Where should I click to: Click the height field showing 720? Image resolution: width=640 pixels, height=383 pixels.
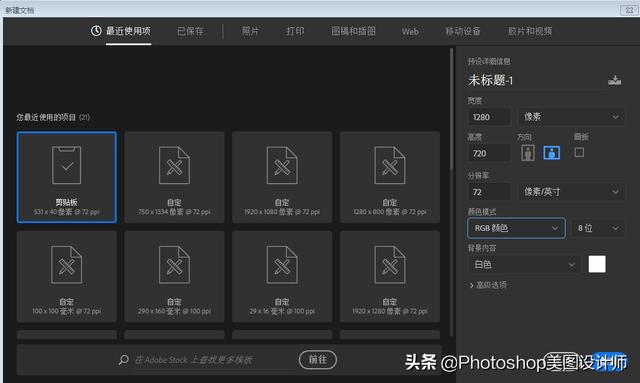489,154
